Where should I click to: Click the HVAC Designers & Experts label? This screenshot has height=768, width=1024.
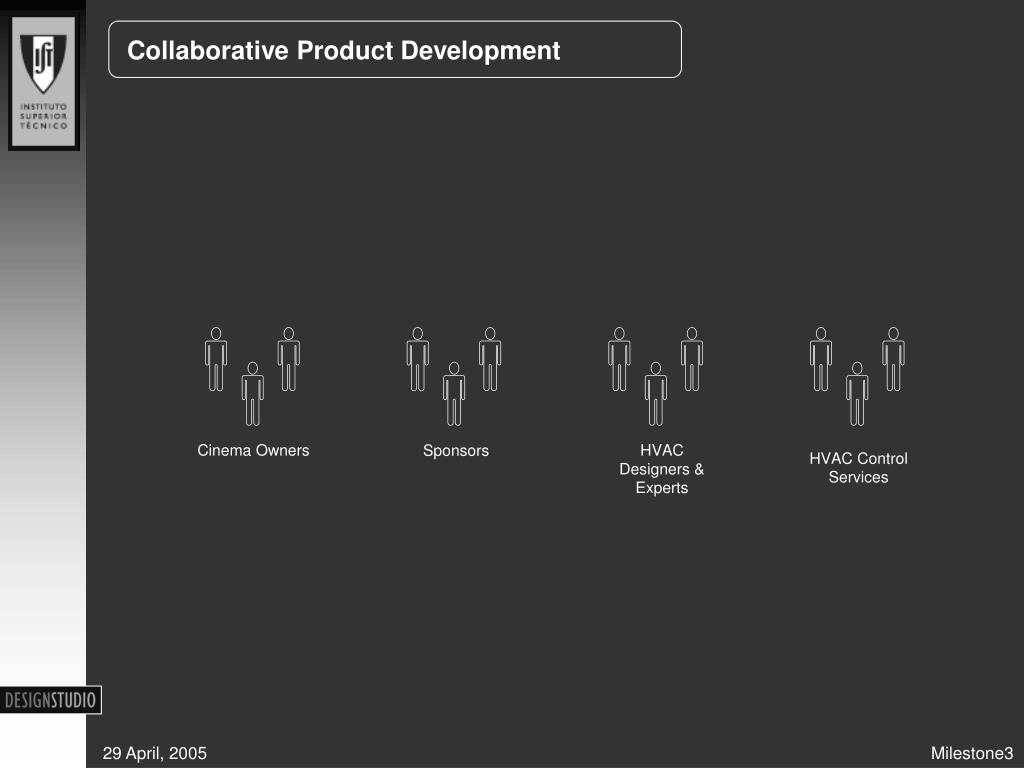[x=662, y=469]
